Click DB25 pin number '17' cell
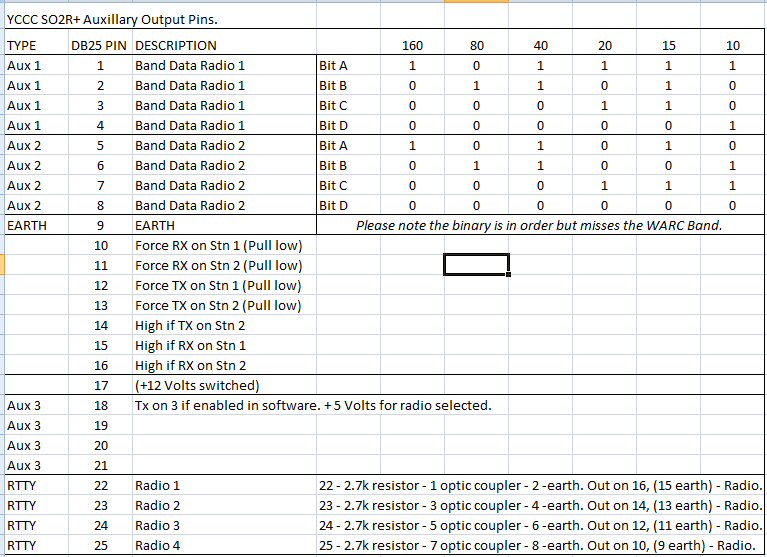This screenshot has width=767, height=557. click(100, 386)
